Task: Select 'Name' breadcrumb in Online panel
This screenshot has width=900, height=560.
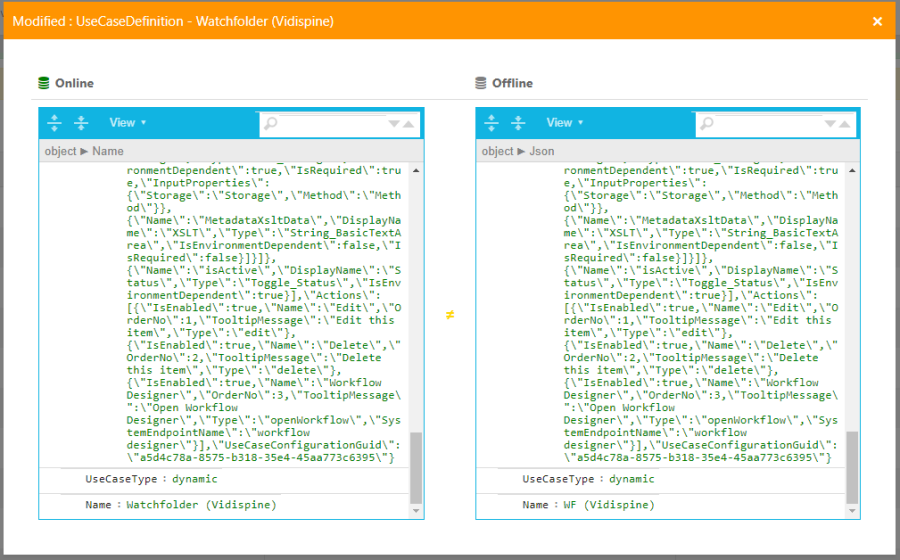Action: (x=108, y=152)
